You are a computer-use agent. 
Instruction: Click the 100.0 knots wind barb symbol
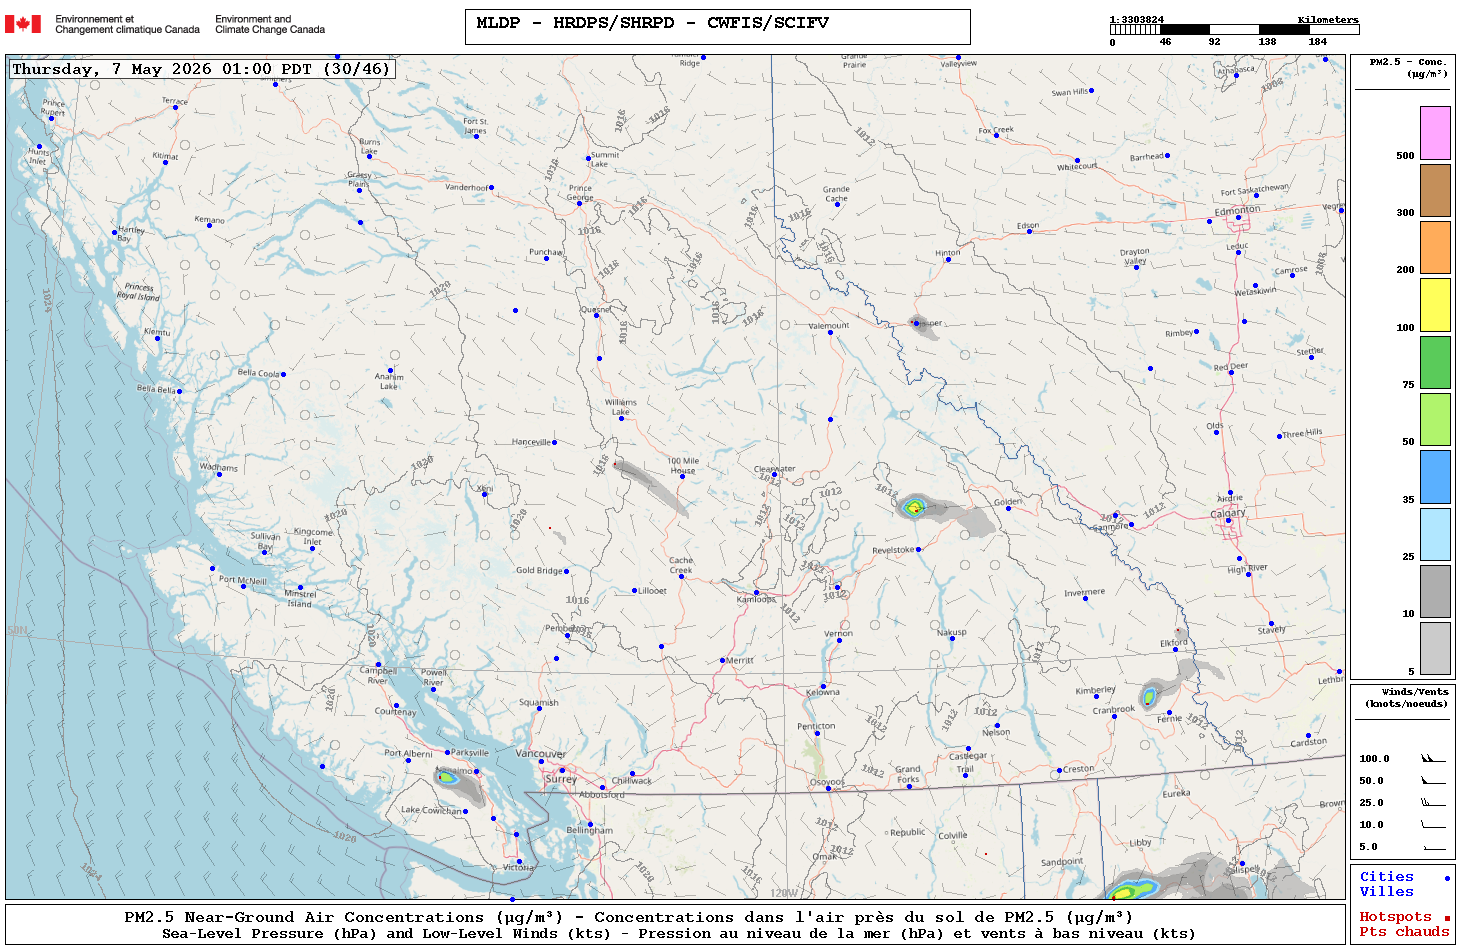[1433, 758]
